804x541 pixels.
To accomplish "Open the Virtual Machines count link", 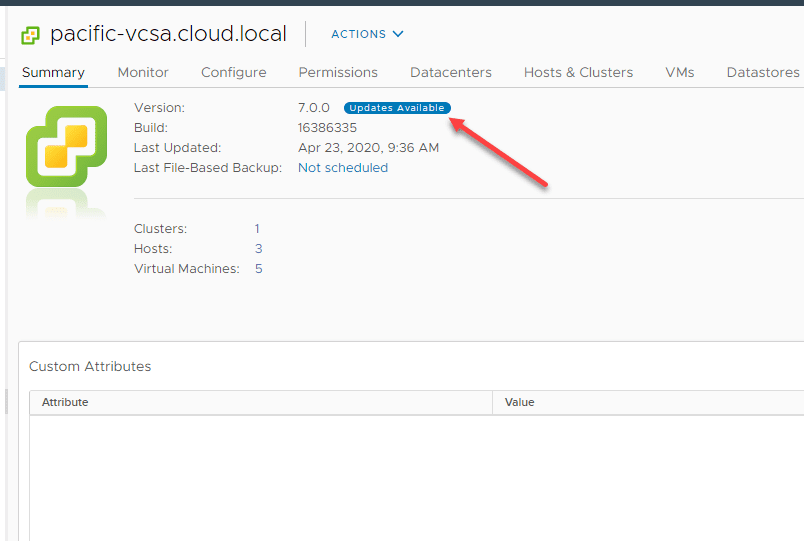I will click(258, 269).
